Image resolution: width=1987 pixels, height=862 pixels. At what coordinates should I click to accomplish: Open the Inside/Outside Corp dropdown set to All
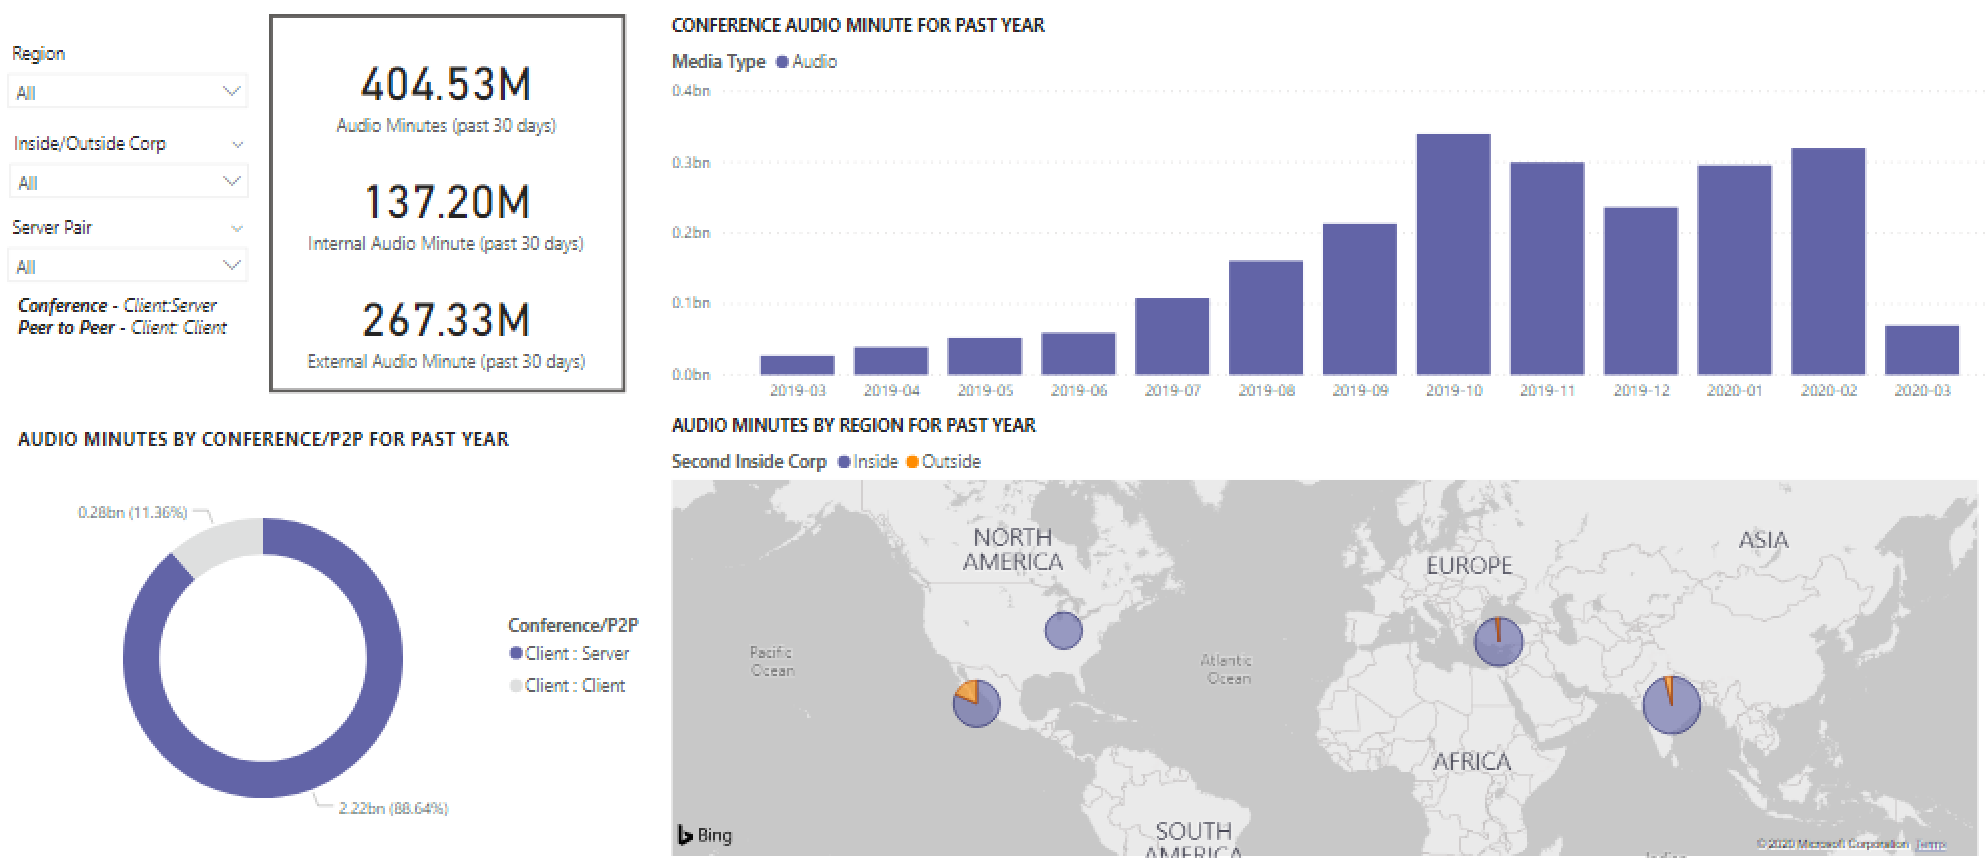pos(128,182)
